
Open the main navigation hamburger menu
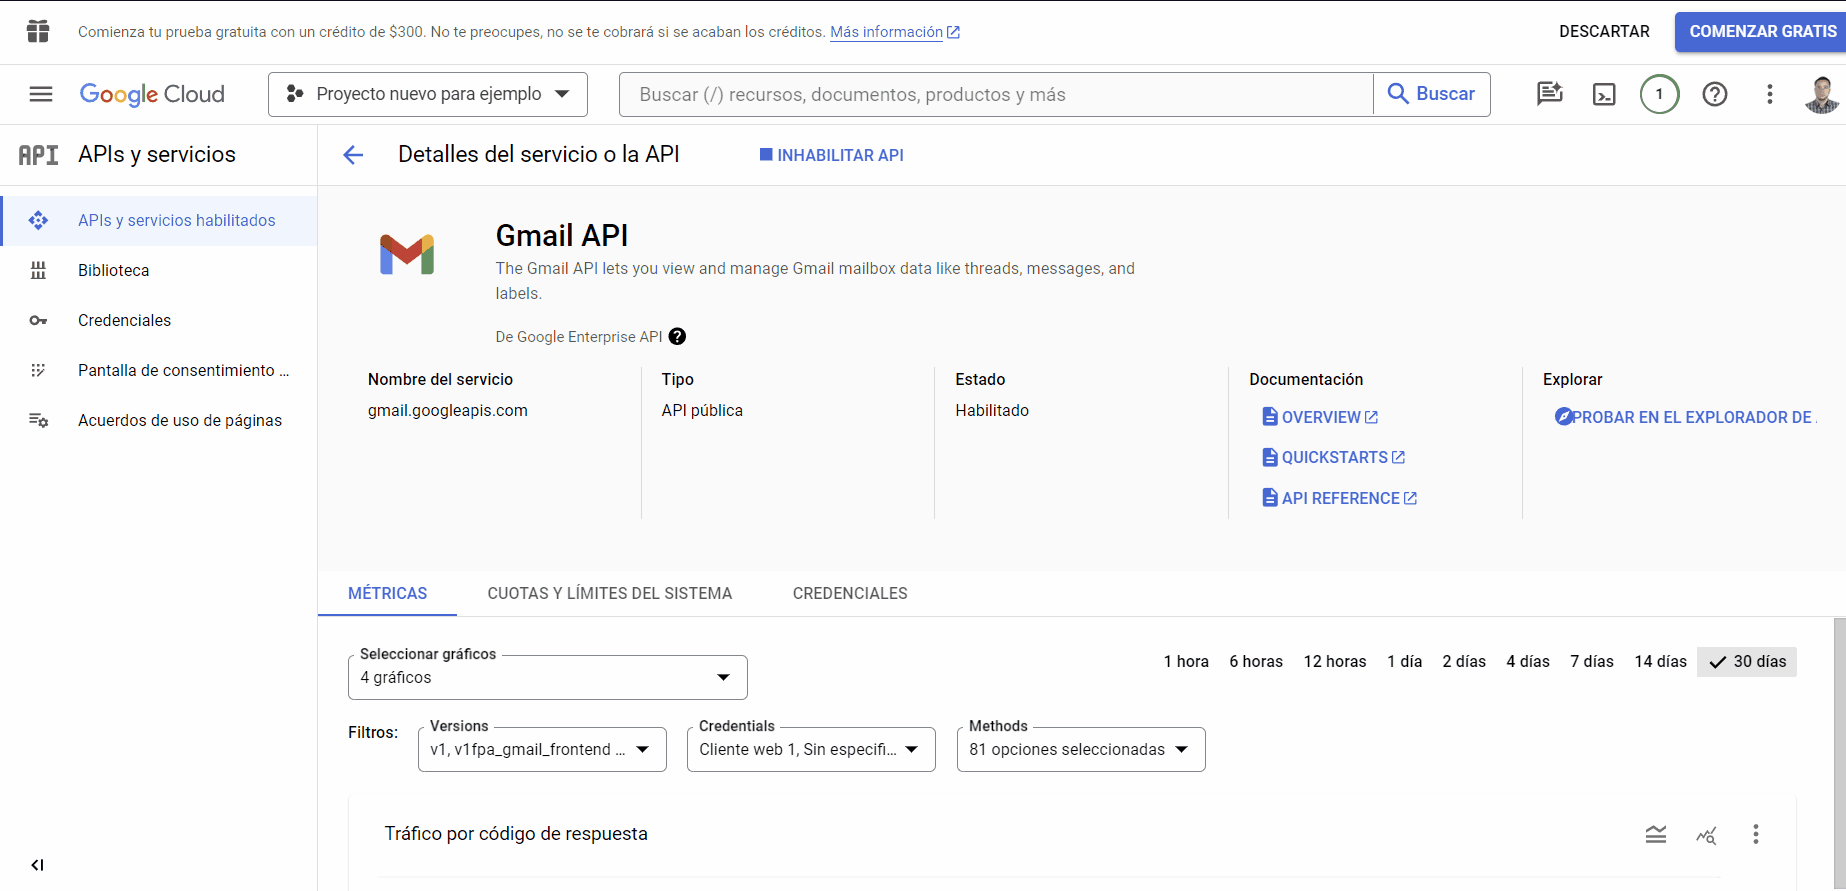click(x=41, y=94)
